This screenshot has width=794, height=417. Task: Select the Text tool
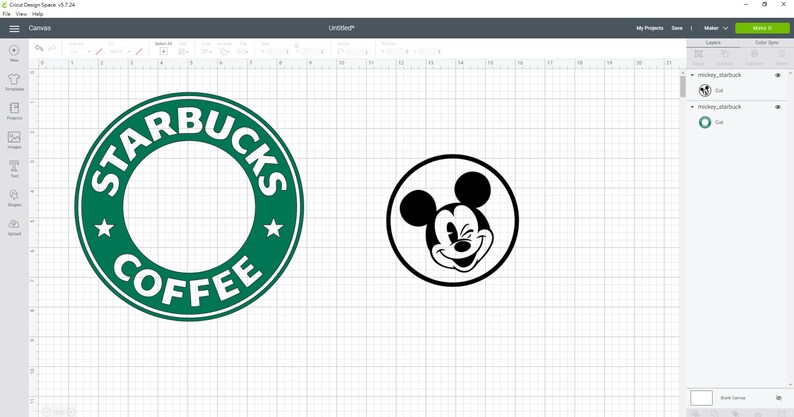pyautogui.click(x=14, y=168)
